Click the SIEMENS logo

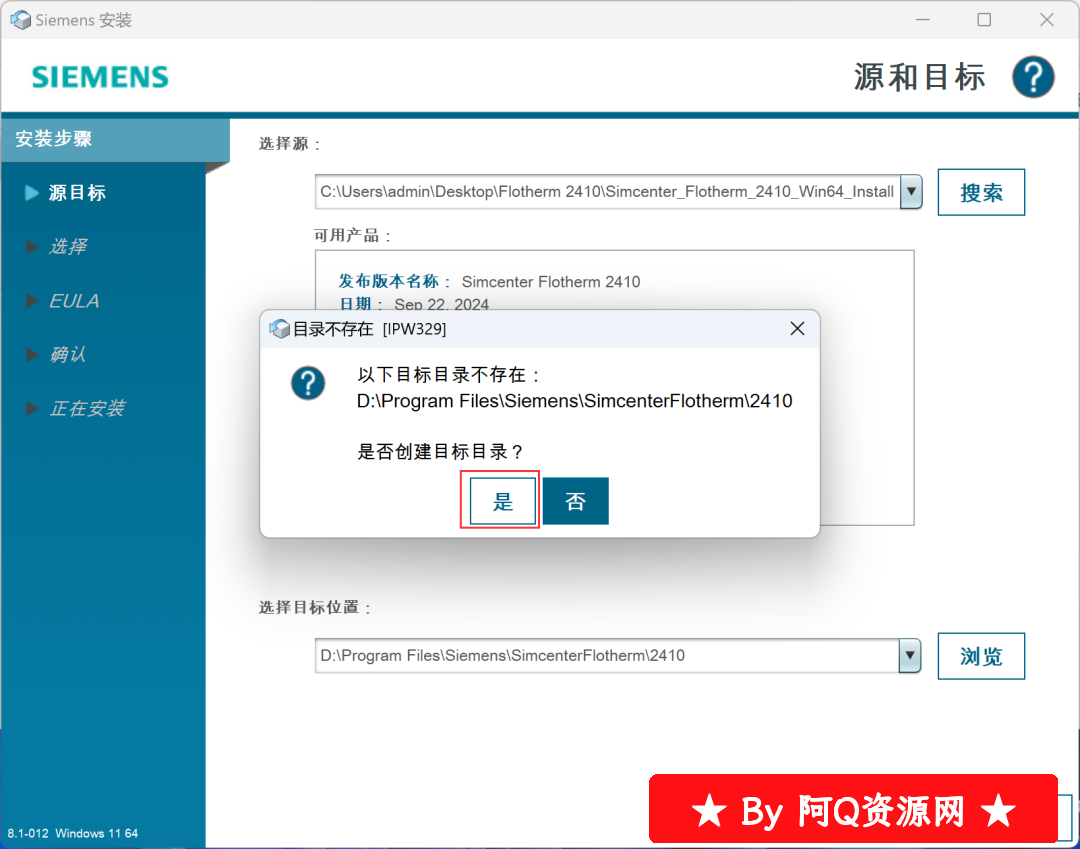pos(101,77)
